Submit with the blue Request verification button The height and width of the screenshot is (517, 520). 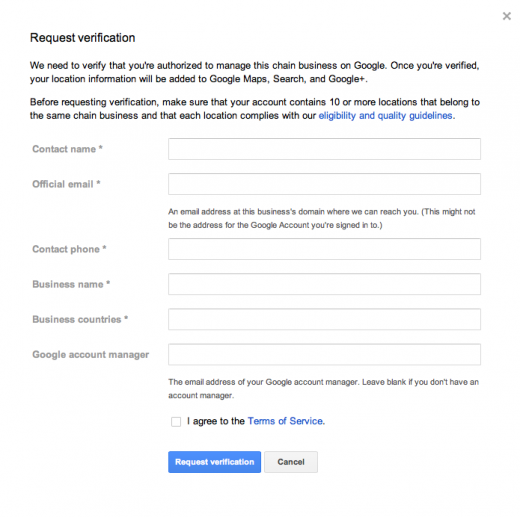[214, 462]
